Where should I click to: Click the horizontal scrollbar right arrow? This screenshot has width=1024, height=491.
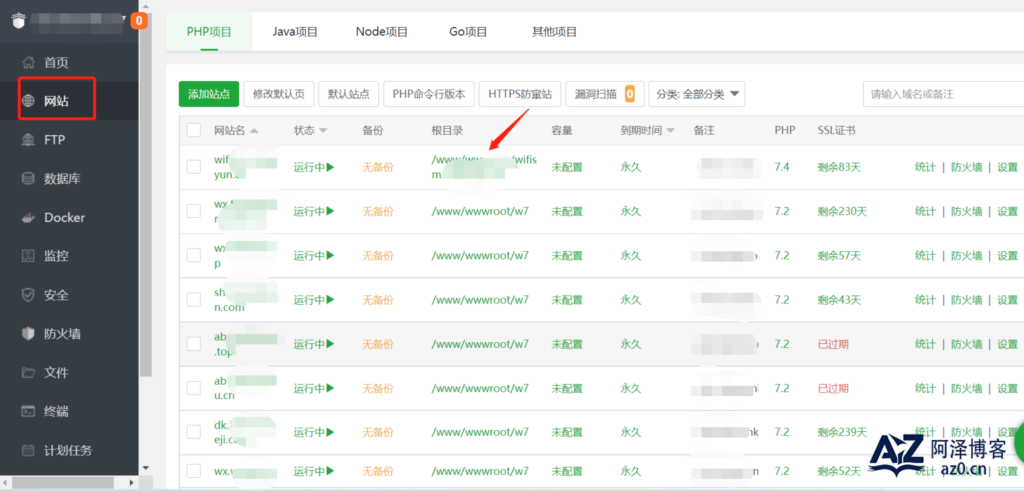(x=131, y=483)
